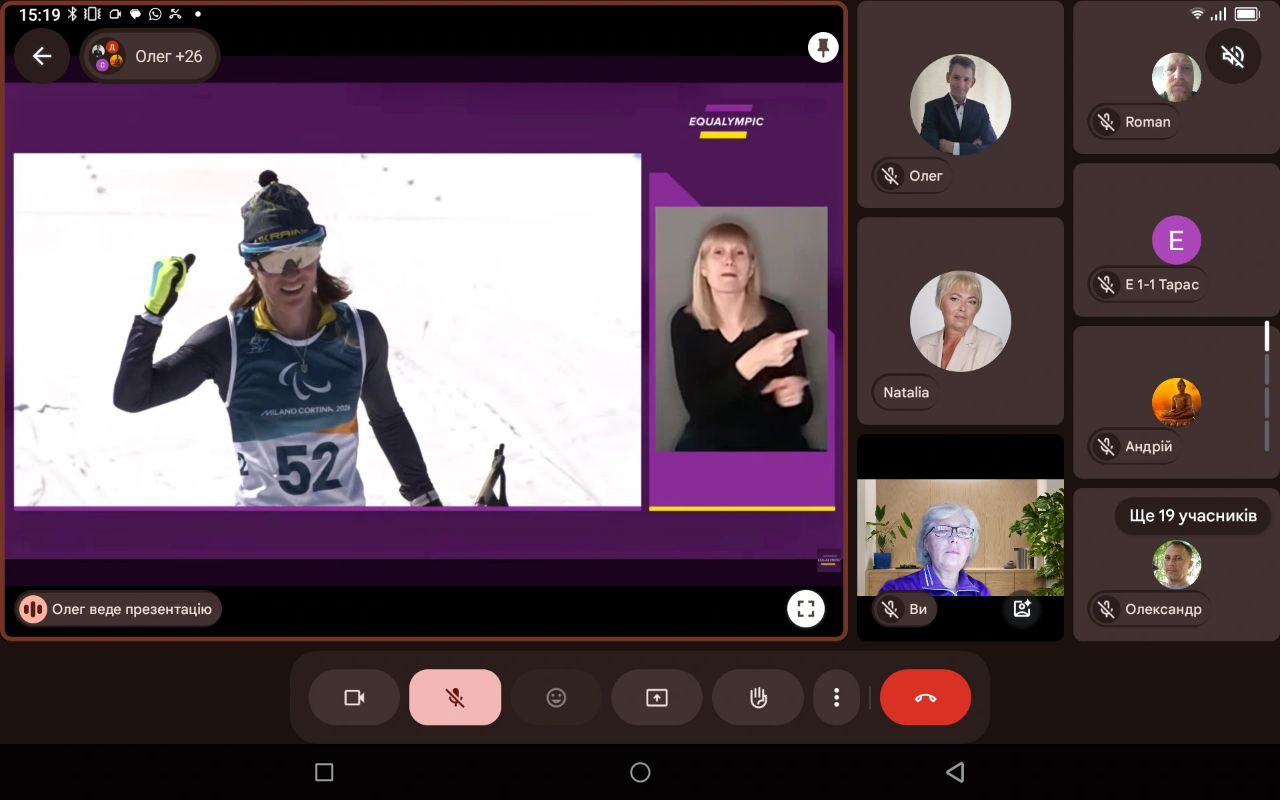
Task: Select Natalia's participant avatar
Action: pos(960,321)
